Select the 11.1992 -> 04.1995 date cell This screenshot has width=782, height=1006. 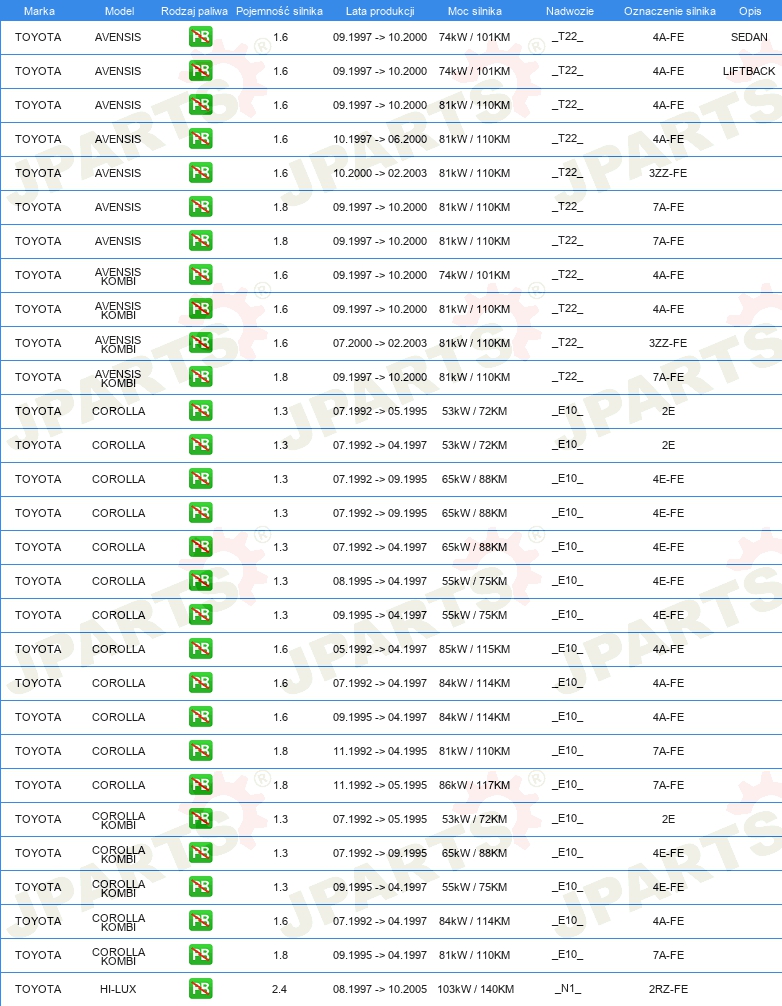[380, 751]
